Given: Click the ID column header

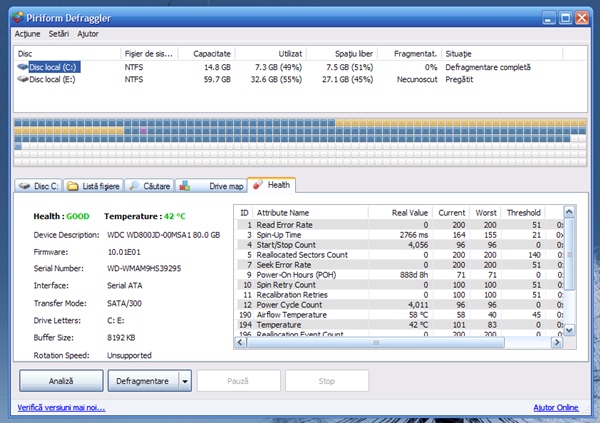Looking at the screenshot, I should coord(244,213).
